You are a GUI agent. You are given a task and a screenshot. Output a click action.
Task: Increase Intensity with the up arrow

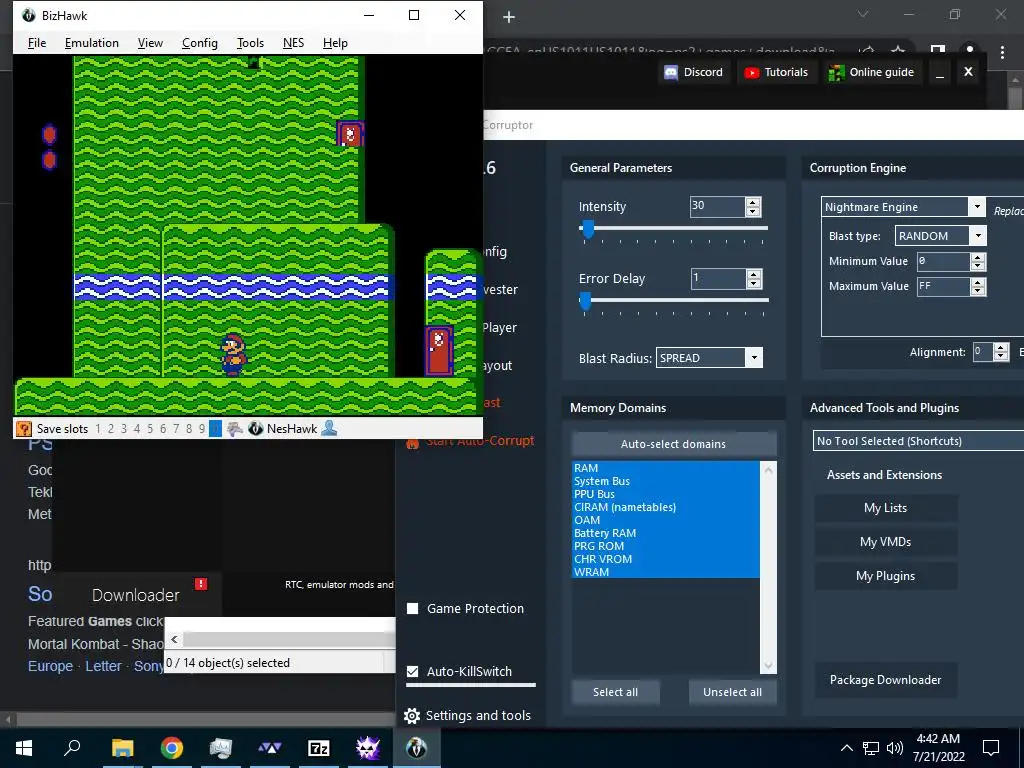[x=753, y=202]
